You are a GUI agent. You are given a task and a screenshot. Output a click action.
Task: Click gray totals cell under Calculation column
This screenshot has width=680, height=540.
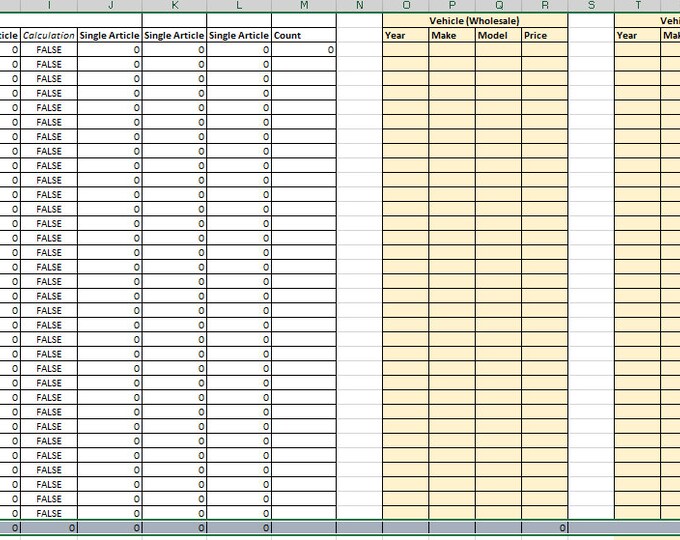[x=49, y=527]
